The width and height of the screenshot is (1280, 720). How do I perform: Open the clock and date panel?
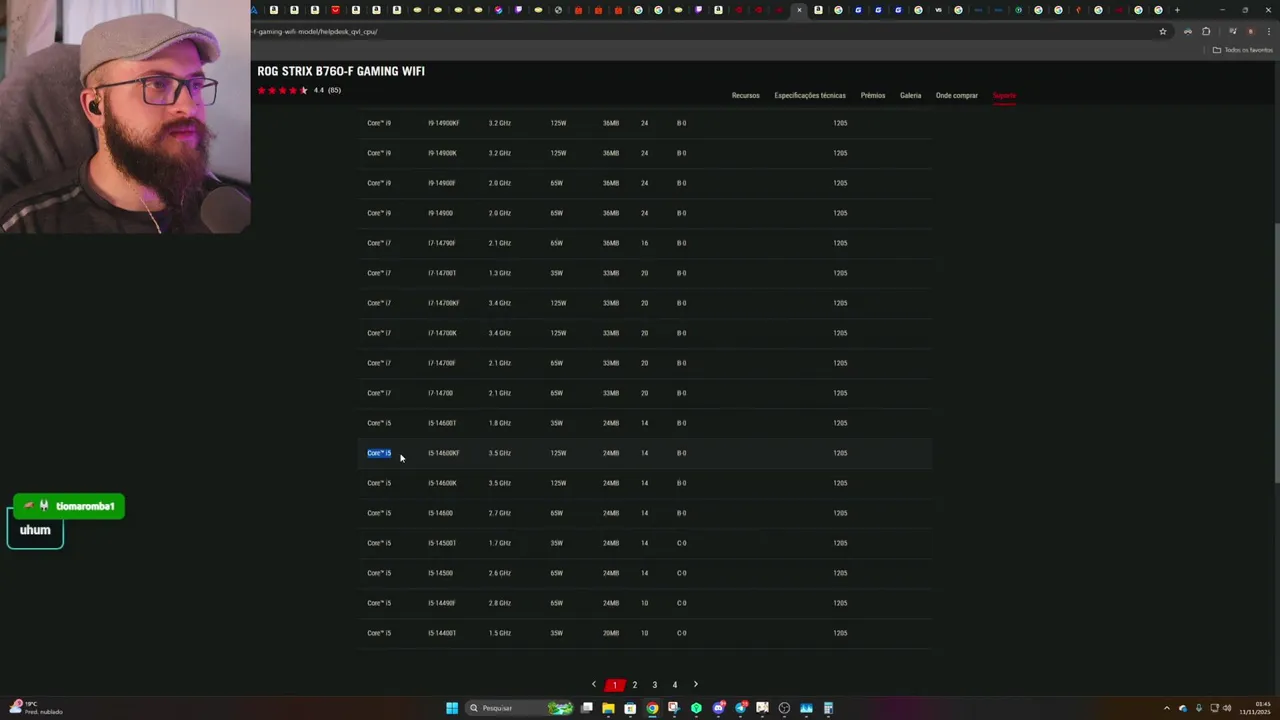1255,708
